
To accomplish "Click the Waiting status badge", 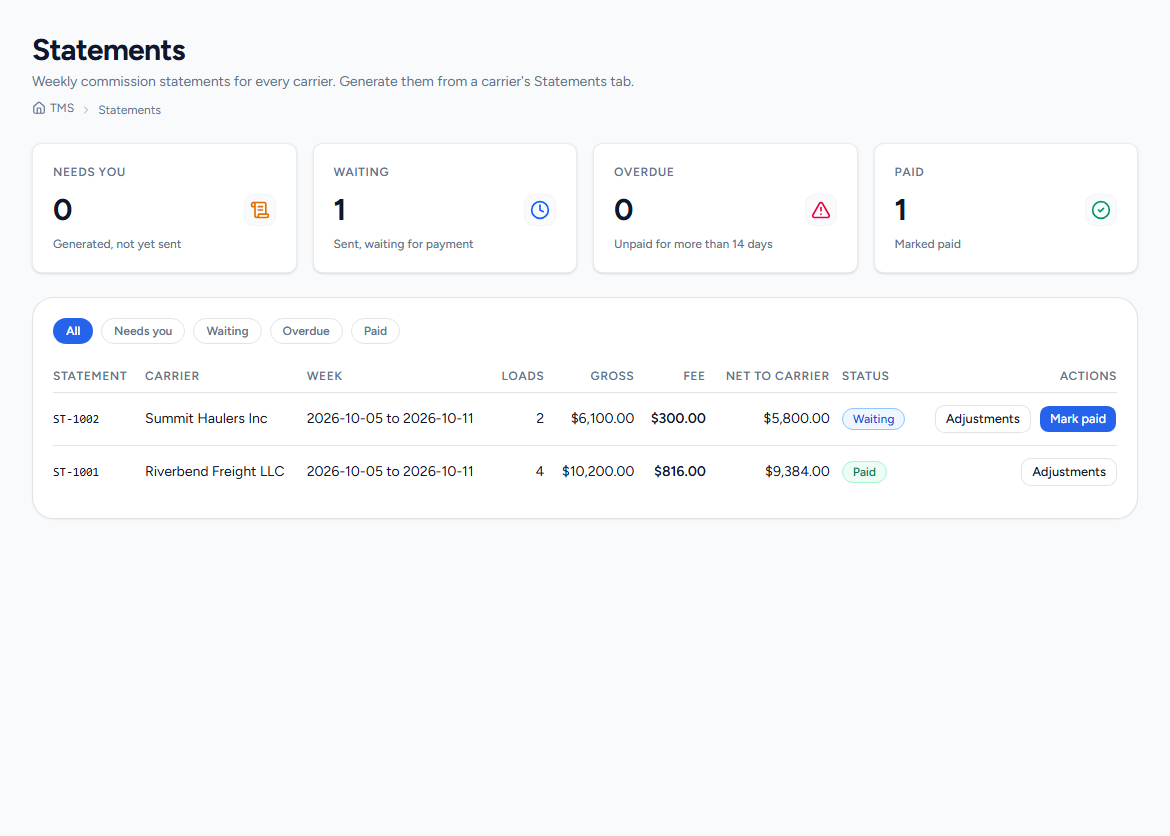I will 873,419.
